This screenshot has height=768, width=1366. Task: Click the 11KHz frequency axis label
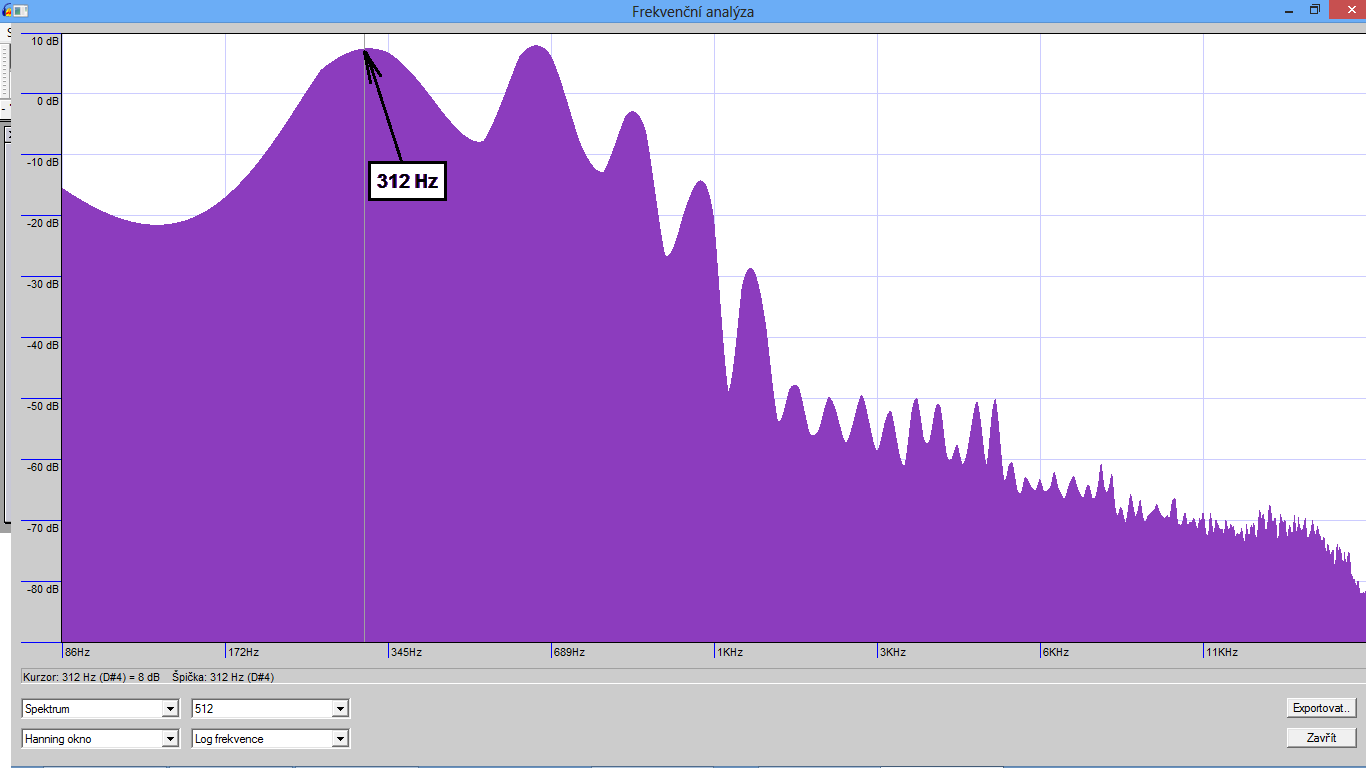point(1221,652)
